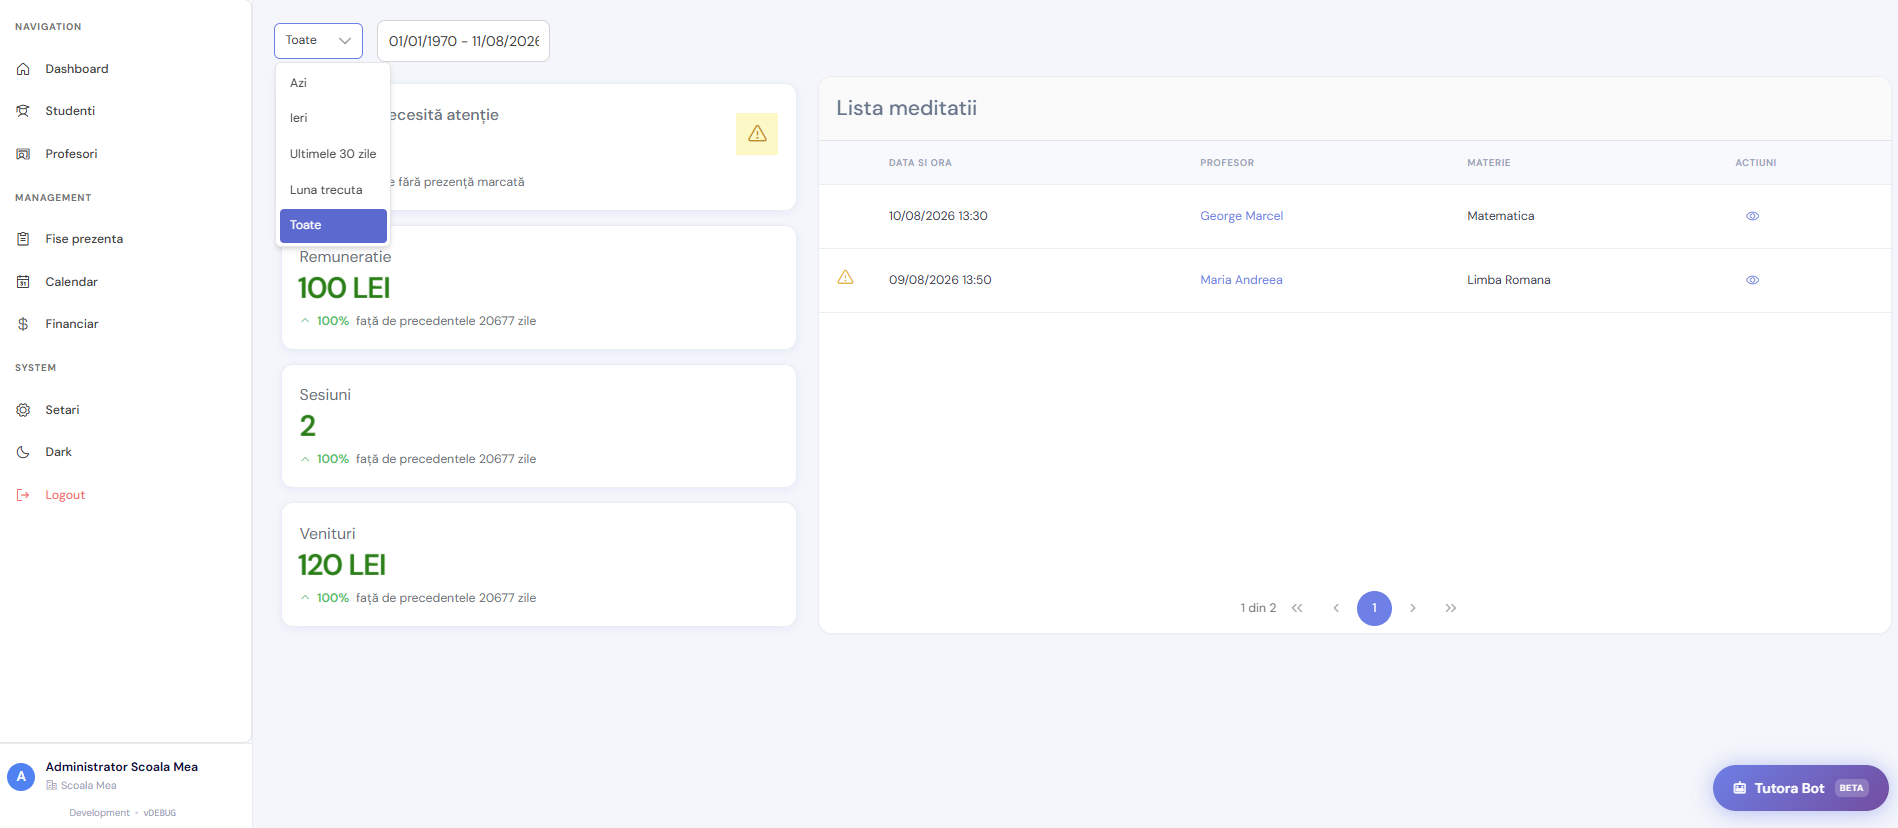Image resolution: width=1898 pixels, height=828 pixels.
Task: Click the Studenti graduation cap icon
Action: [23, 111]
